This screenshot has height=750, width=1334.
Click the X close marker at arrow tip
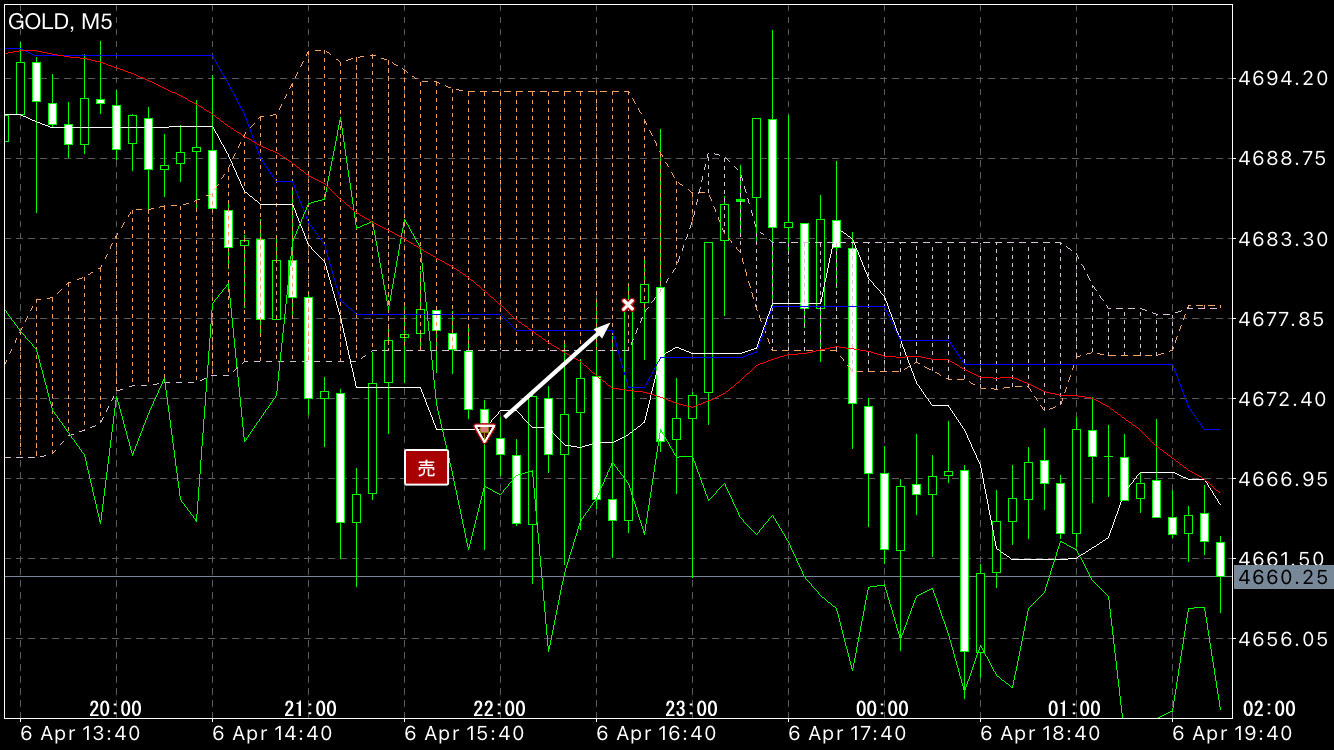click(628, 304)
